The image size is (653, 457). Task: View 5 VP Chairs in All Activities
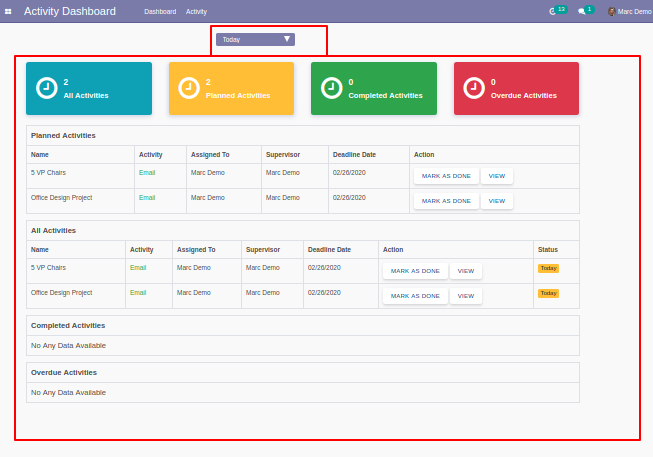(466, 271)
